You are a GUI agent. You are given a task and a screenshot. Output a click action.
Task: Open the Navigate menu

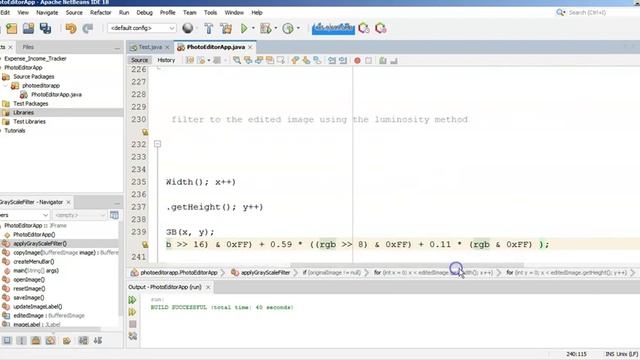point(47,13)
